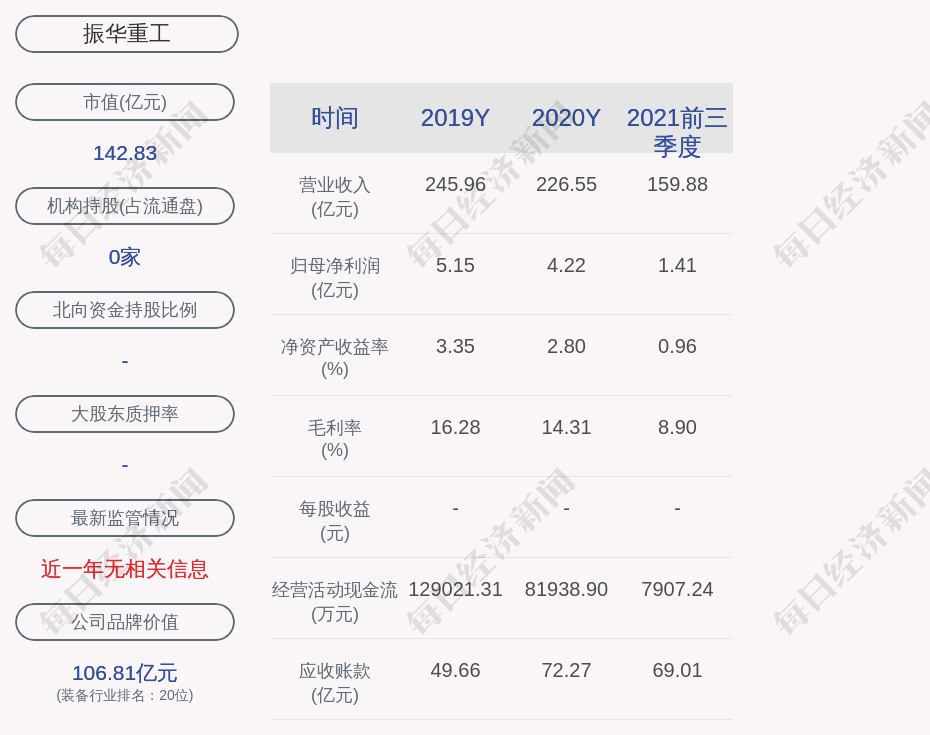Click the market value 142.83 figure
The height and width of the screenshot is (735, 930).
point(125,153)
